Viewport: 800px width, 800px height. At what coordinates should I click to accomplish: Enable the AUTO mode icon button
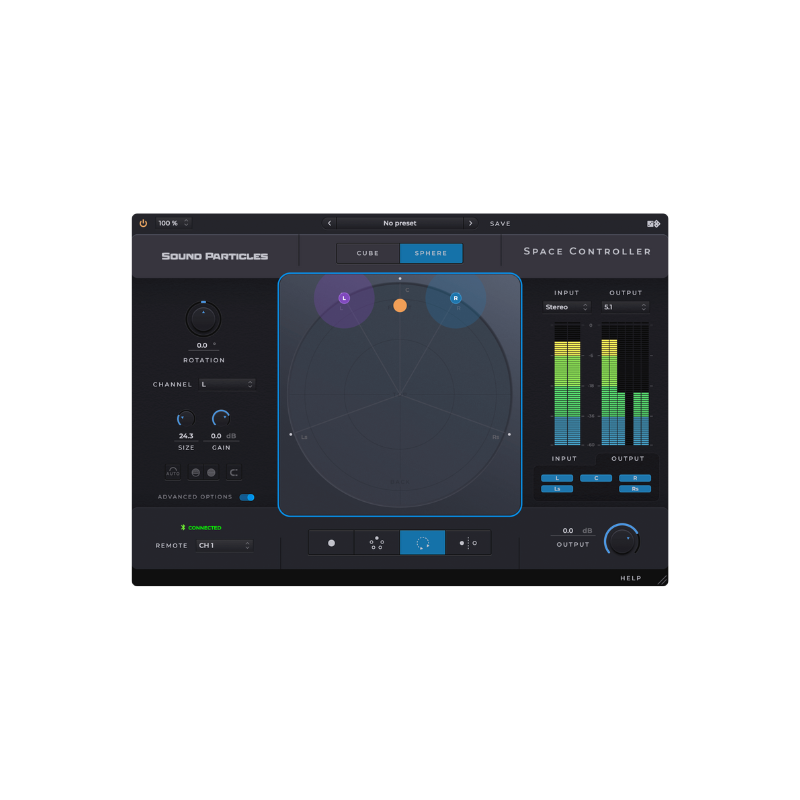pos(173,472)
